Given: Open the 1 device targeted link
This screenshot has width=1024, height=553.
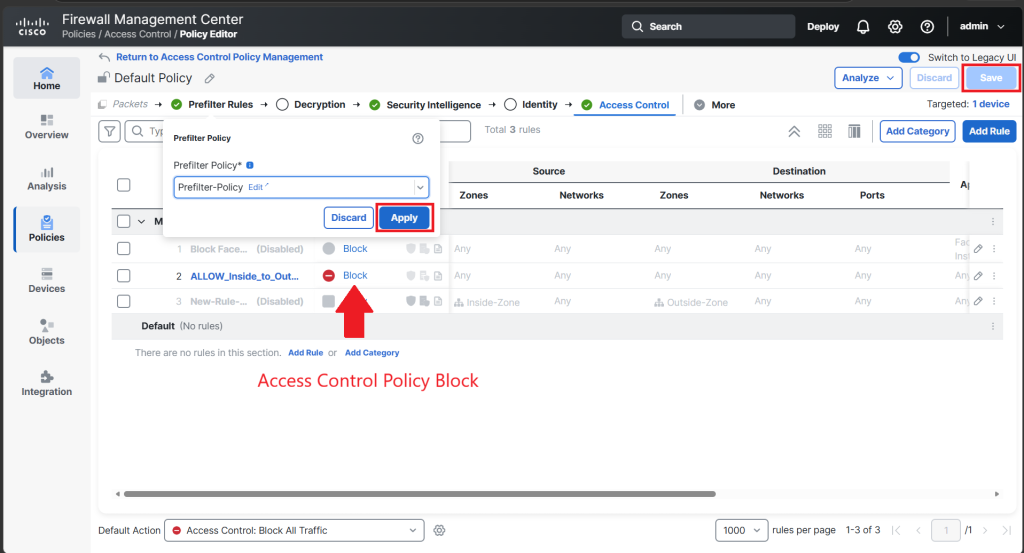Looking at the screenshot, I should [x=991, y=104].
